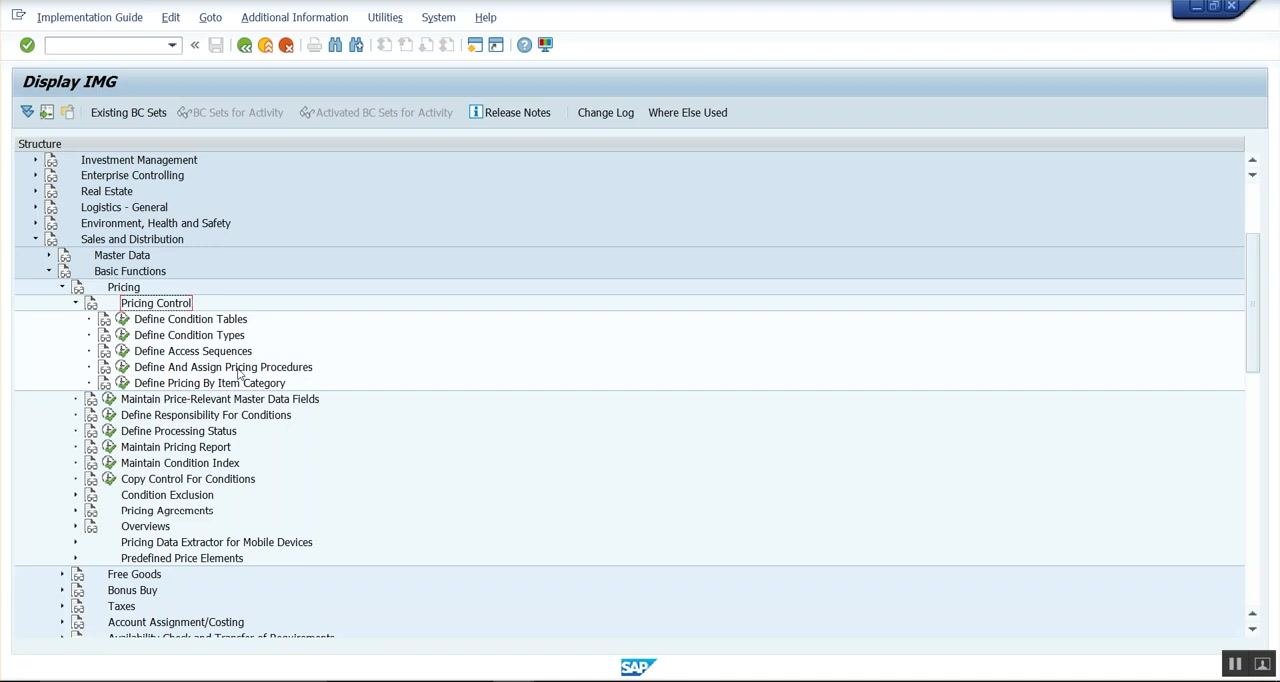Execute Maintain Pricing Report activity icon
The image size is (1280, 682).
pyautogui.click(x=109, y=447)
